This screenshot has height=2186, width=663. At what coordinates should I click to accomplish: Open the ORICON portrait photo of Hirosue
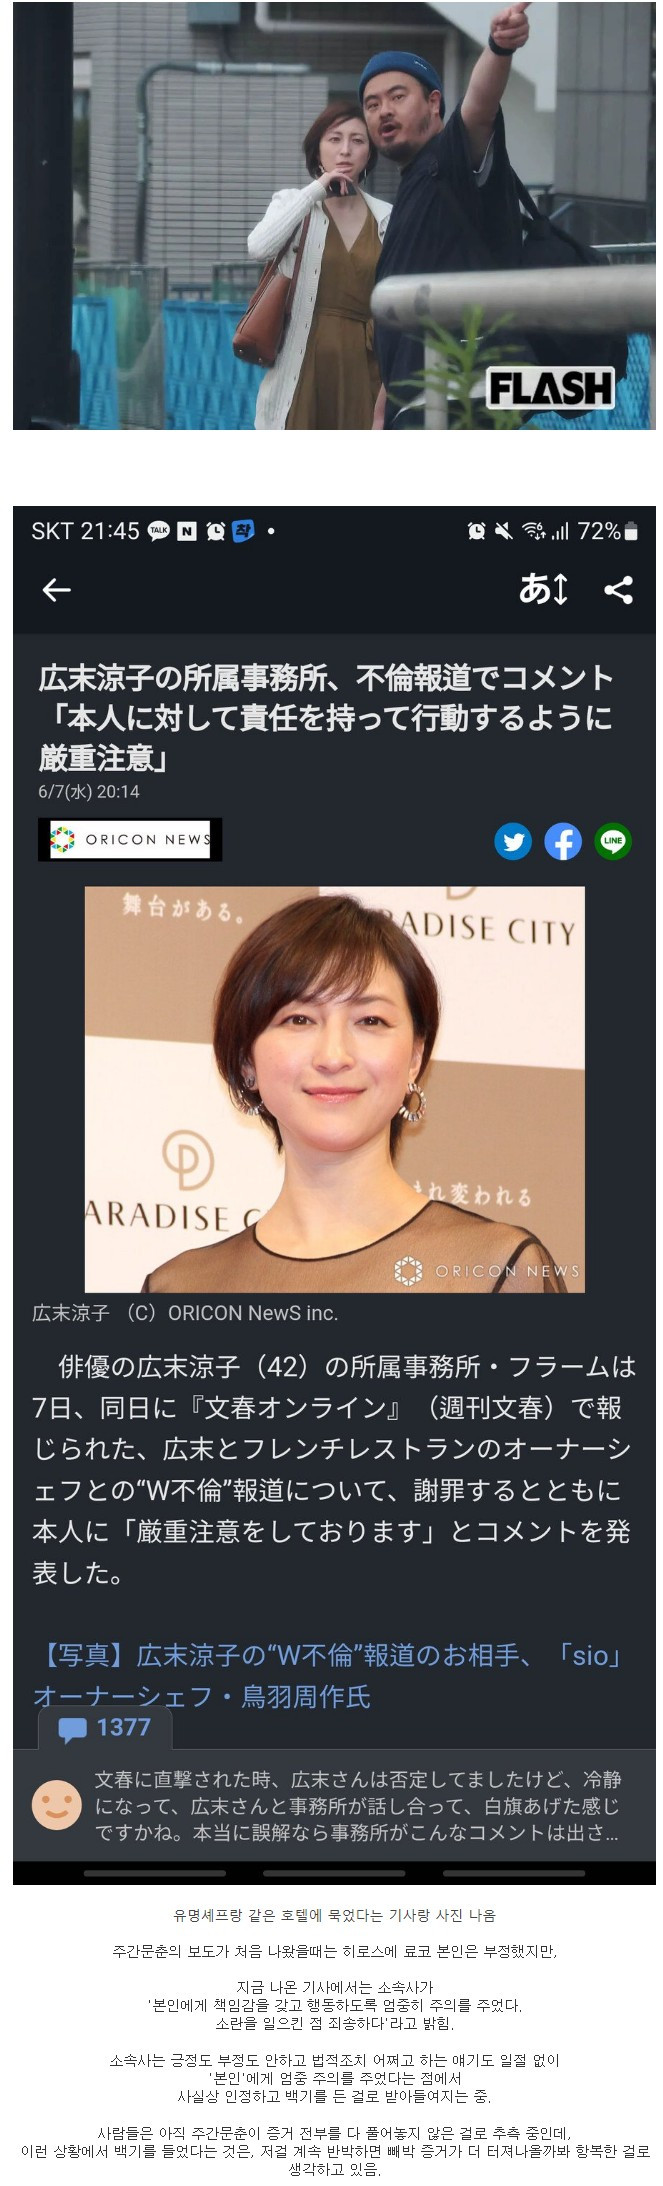[x=334, y=1089]
